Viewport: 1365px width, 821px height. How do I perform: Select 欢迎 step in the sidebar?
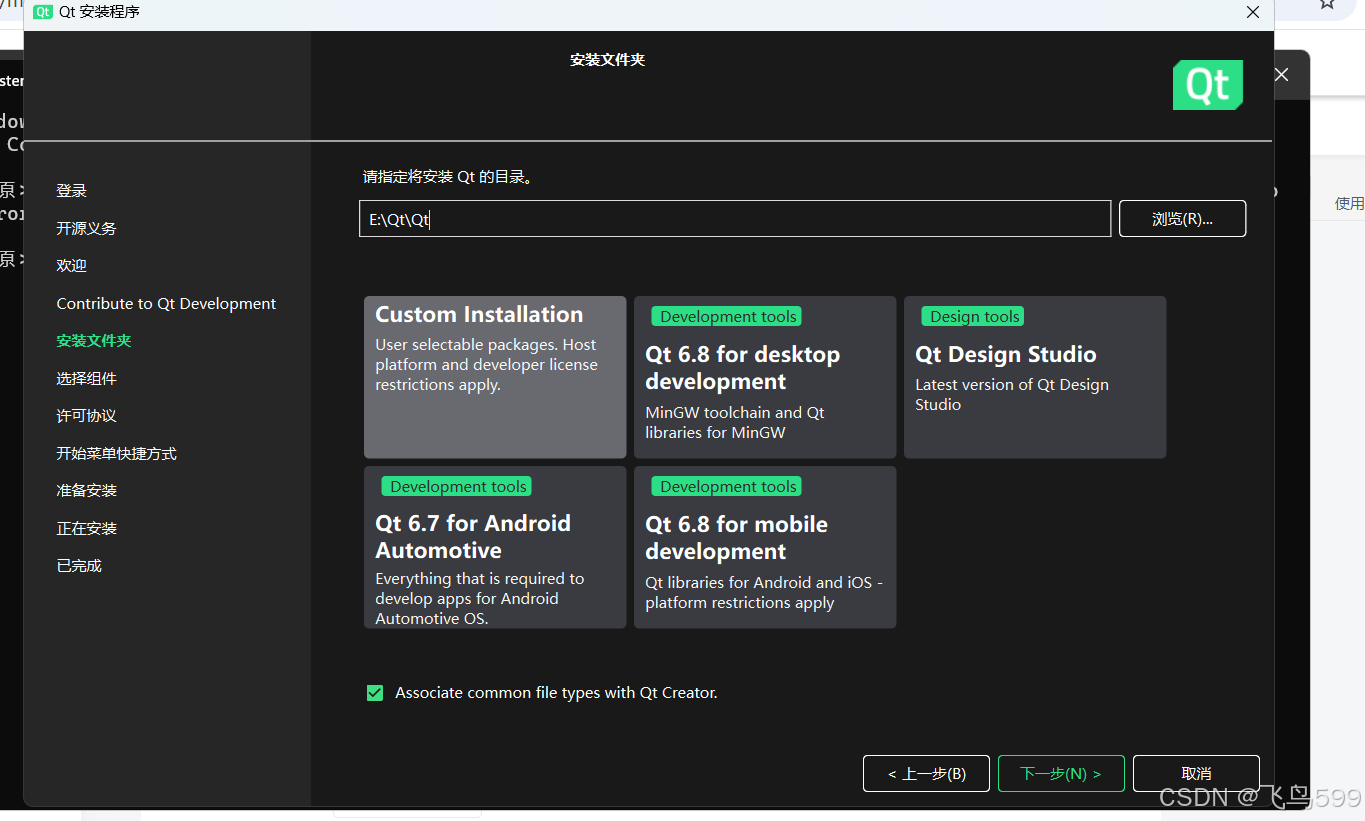pyautogui.click(x=71, y=266)
